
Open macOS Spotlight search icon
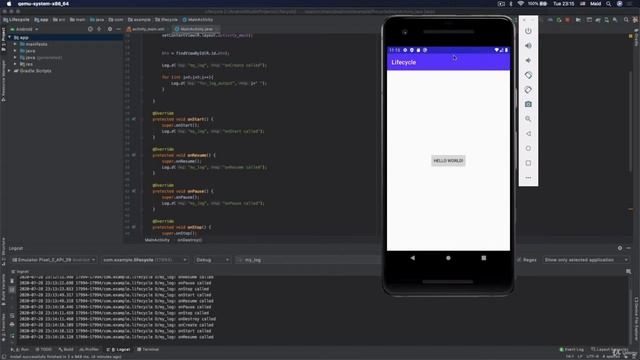coord(609,4)
